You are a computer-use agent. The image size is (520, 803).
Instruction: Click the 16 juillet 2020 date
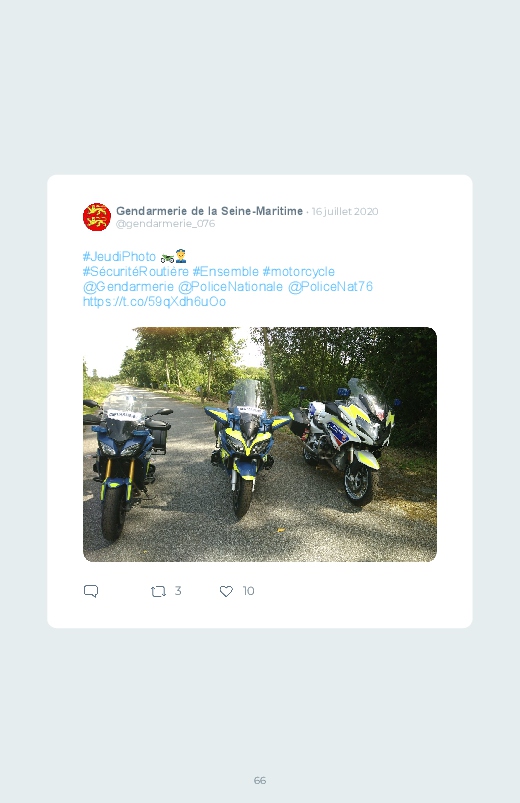(x=345, y=212)
